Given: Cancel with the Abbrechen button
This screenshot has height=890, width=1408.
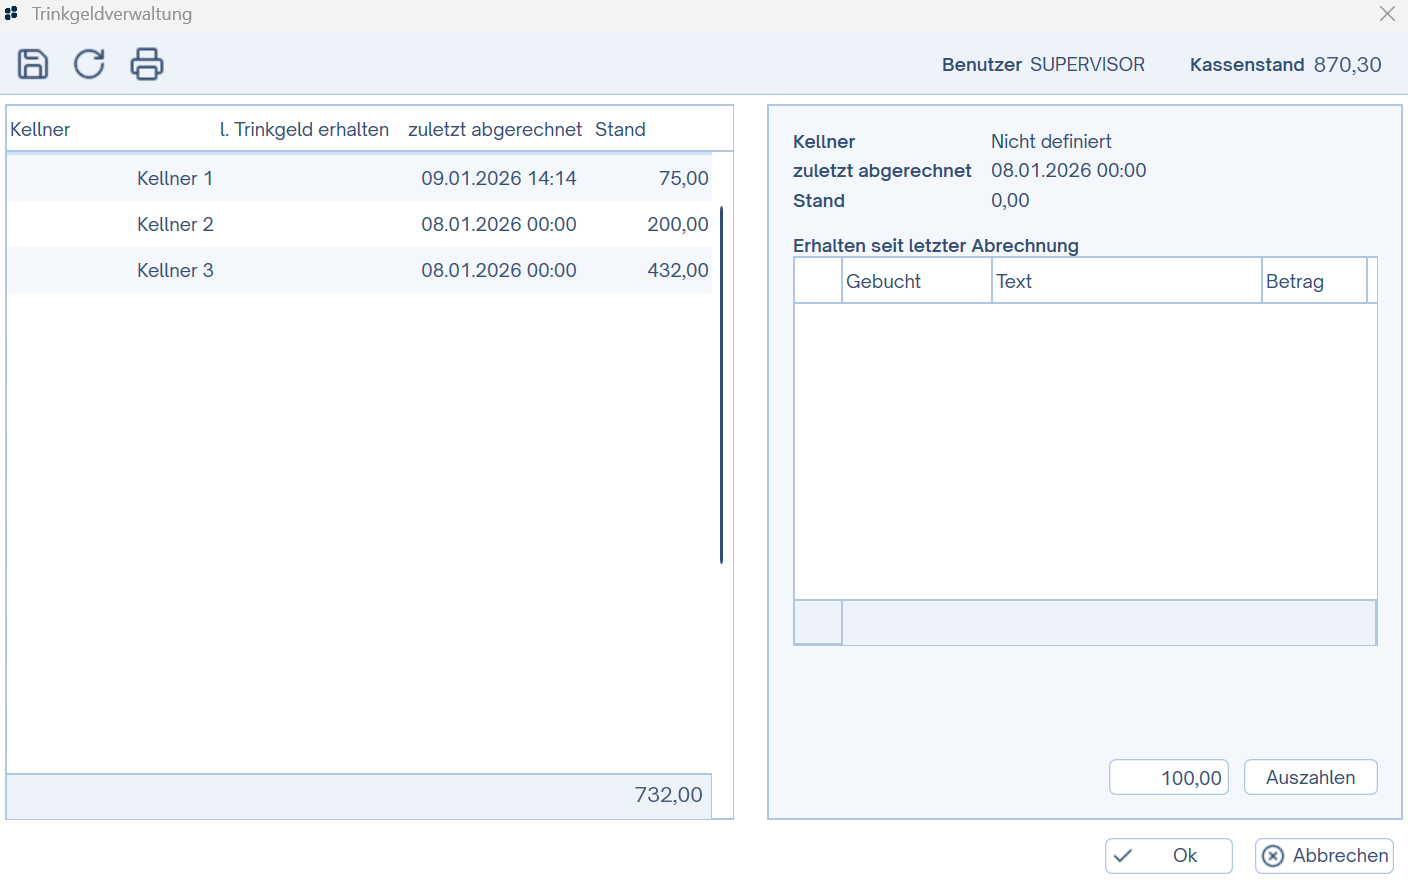Looking at the screenshot, I should pos(1324,856).
